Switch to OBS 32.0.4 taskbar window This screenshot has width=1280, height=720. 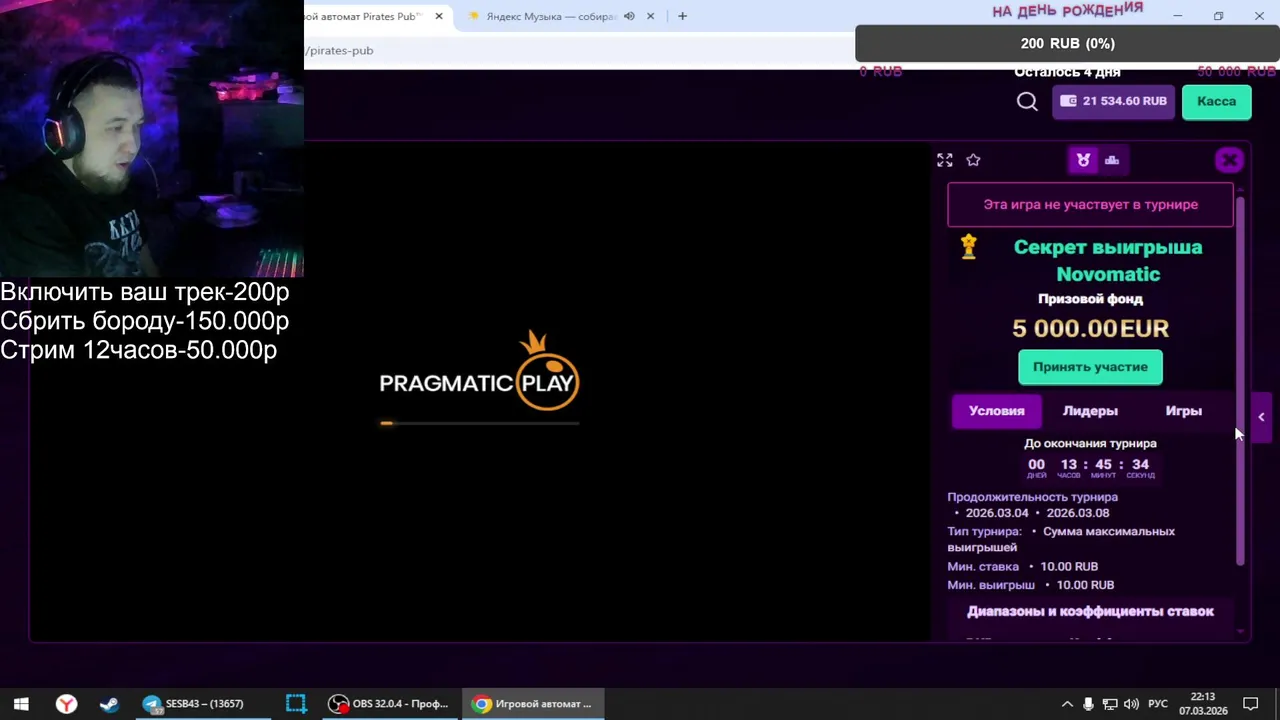[x=390, y=704]
